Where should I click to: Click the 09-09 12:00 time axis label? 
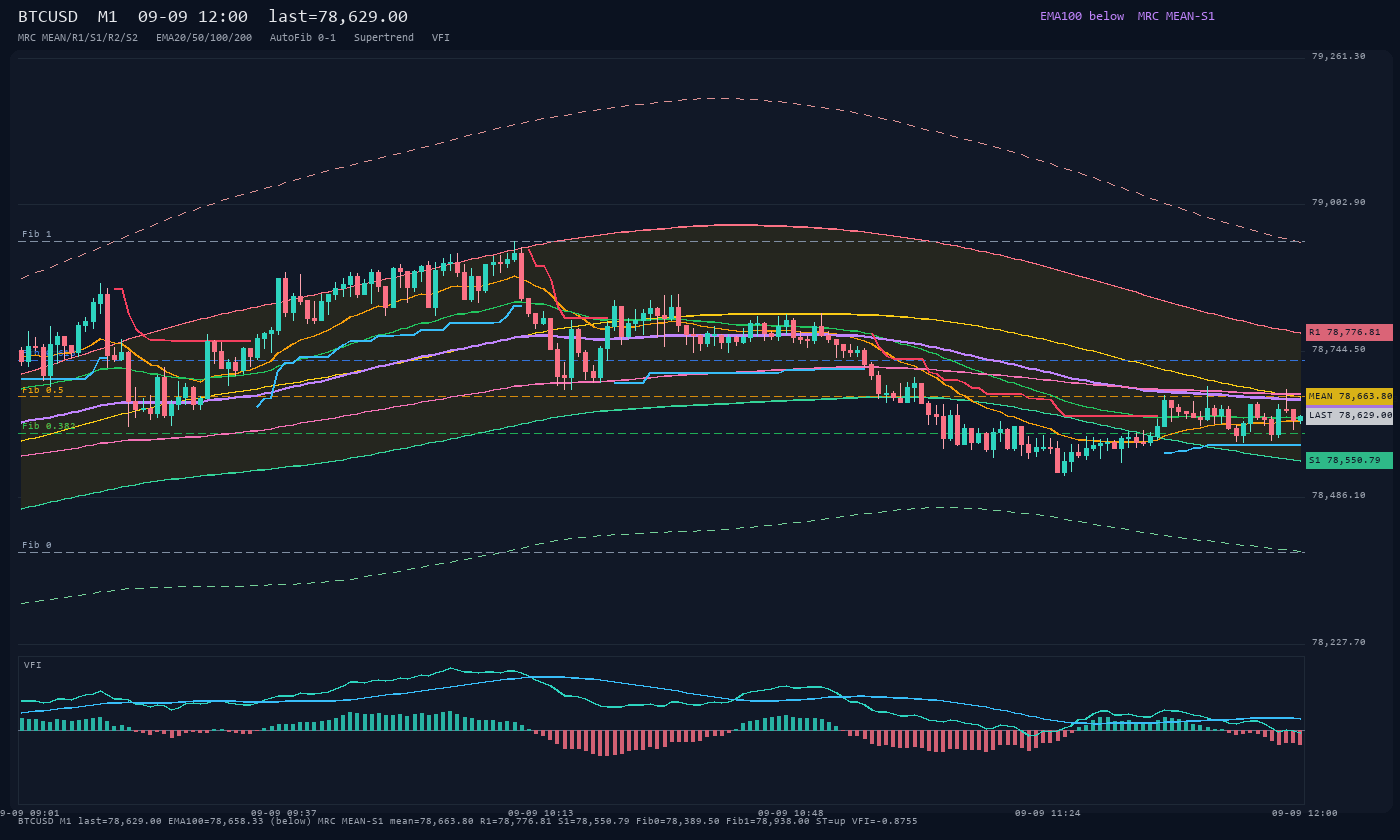coord(1304,813)
